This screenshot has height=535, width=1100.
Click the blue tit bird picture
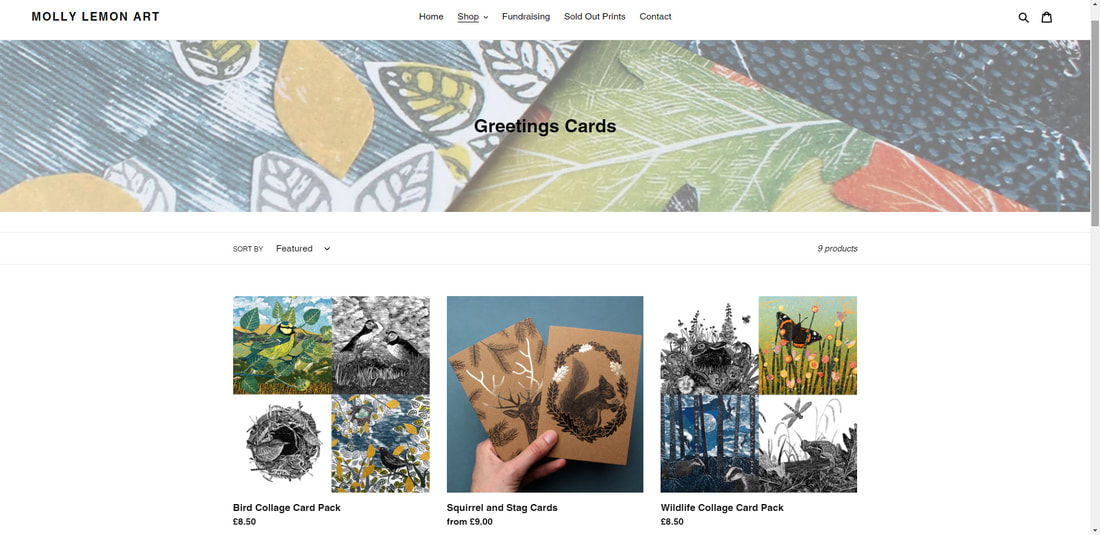282,344
